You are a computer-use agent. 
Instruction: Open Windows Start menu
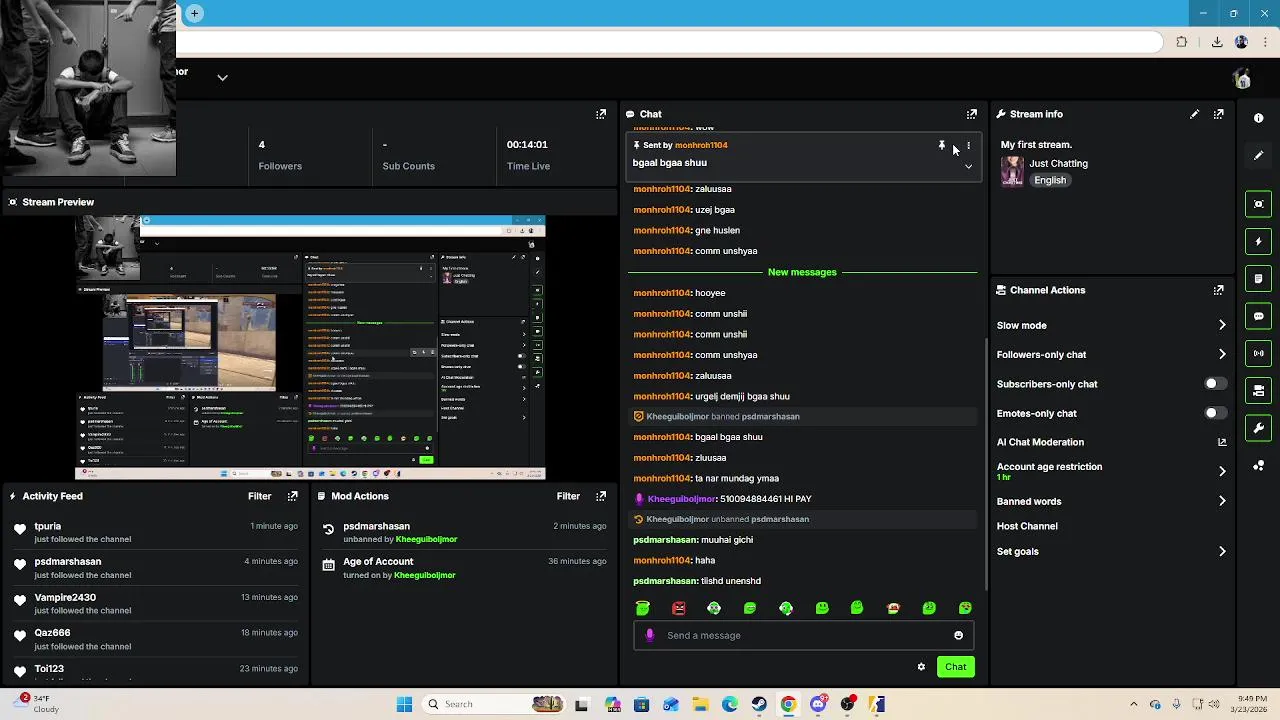pyautogui.click(x=404, y=704)
